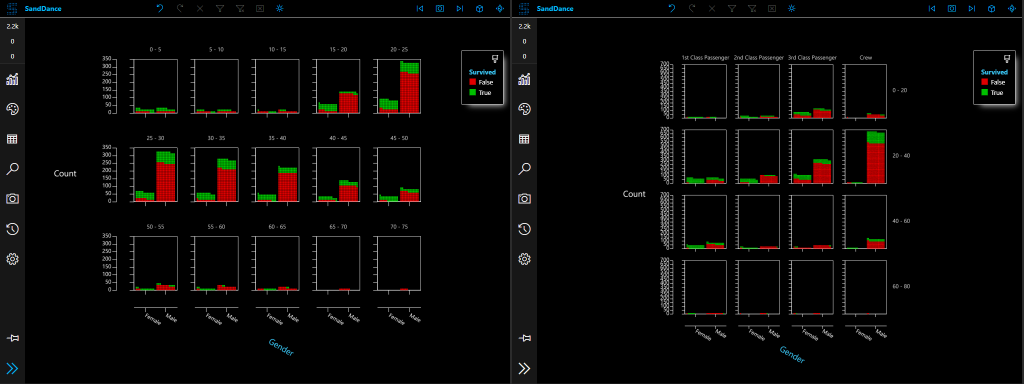
Task: Click the Isolate filter icon in right window
Action: 732,8
